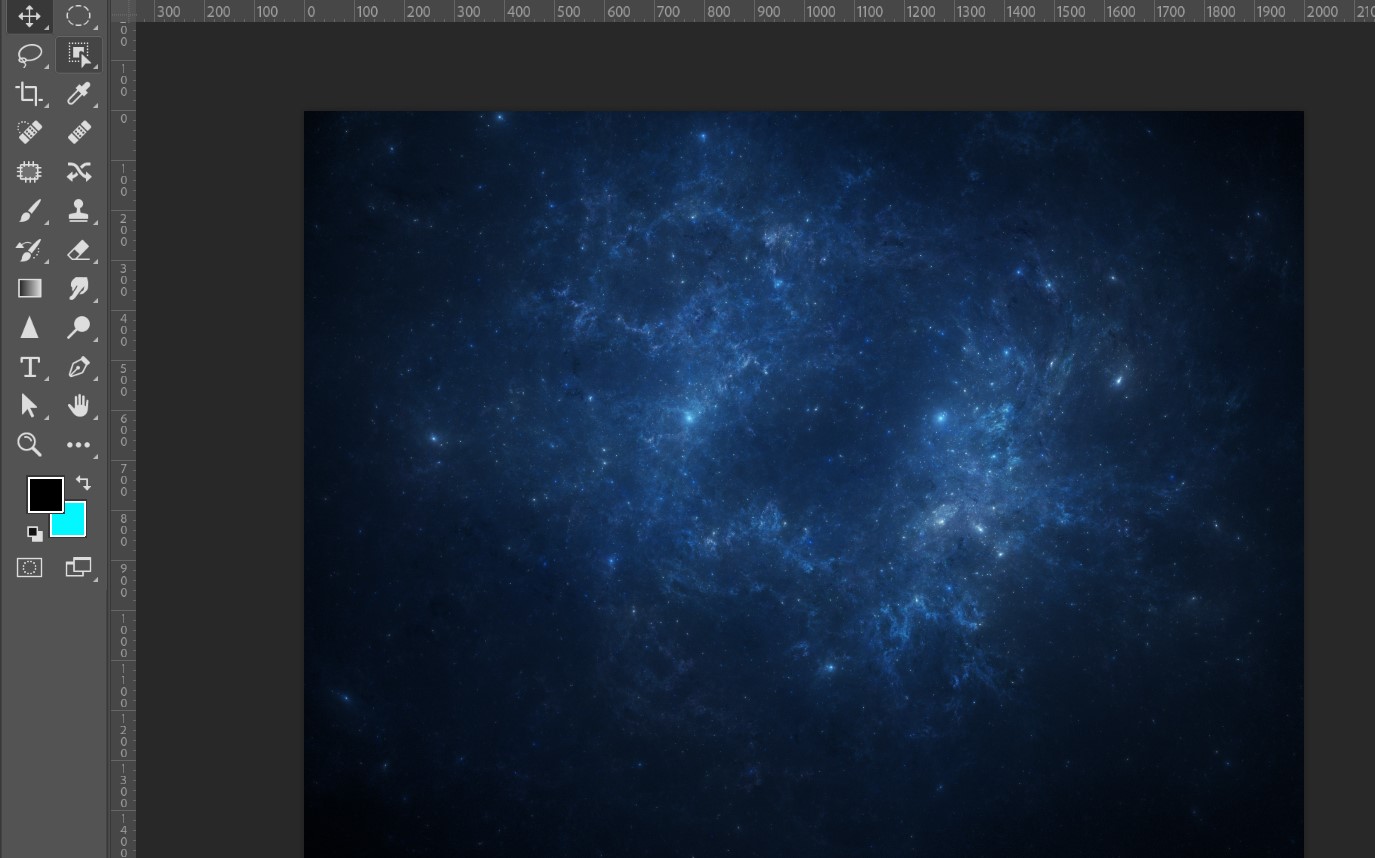Select the Elliptical Marquee tool
1375x858 pixels.
78,16
